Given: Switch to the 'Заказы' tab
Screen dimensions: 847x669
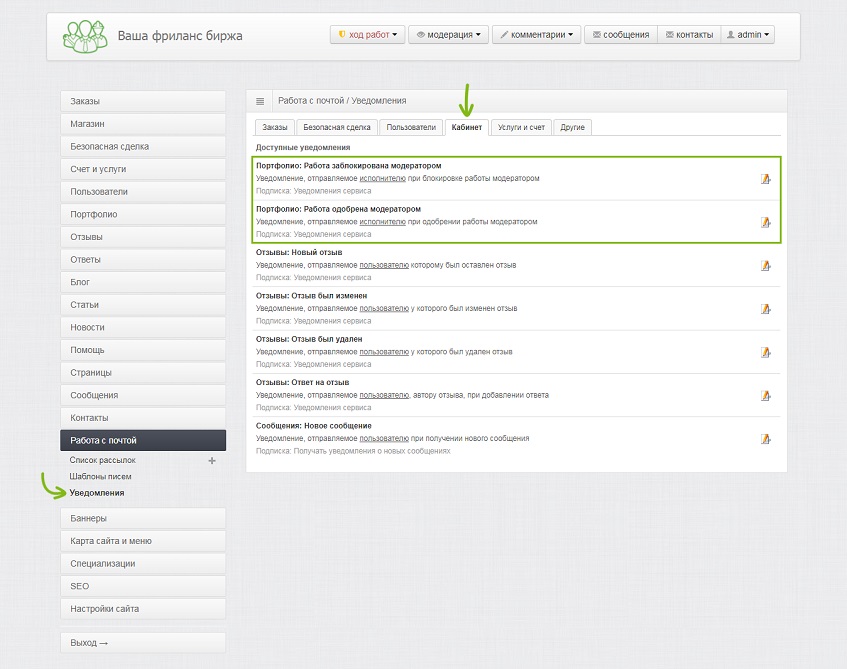Looking at the screenshot, I should pyautogui.click(x=274, y=128).
